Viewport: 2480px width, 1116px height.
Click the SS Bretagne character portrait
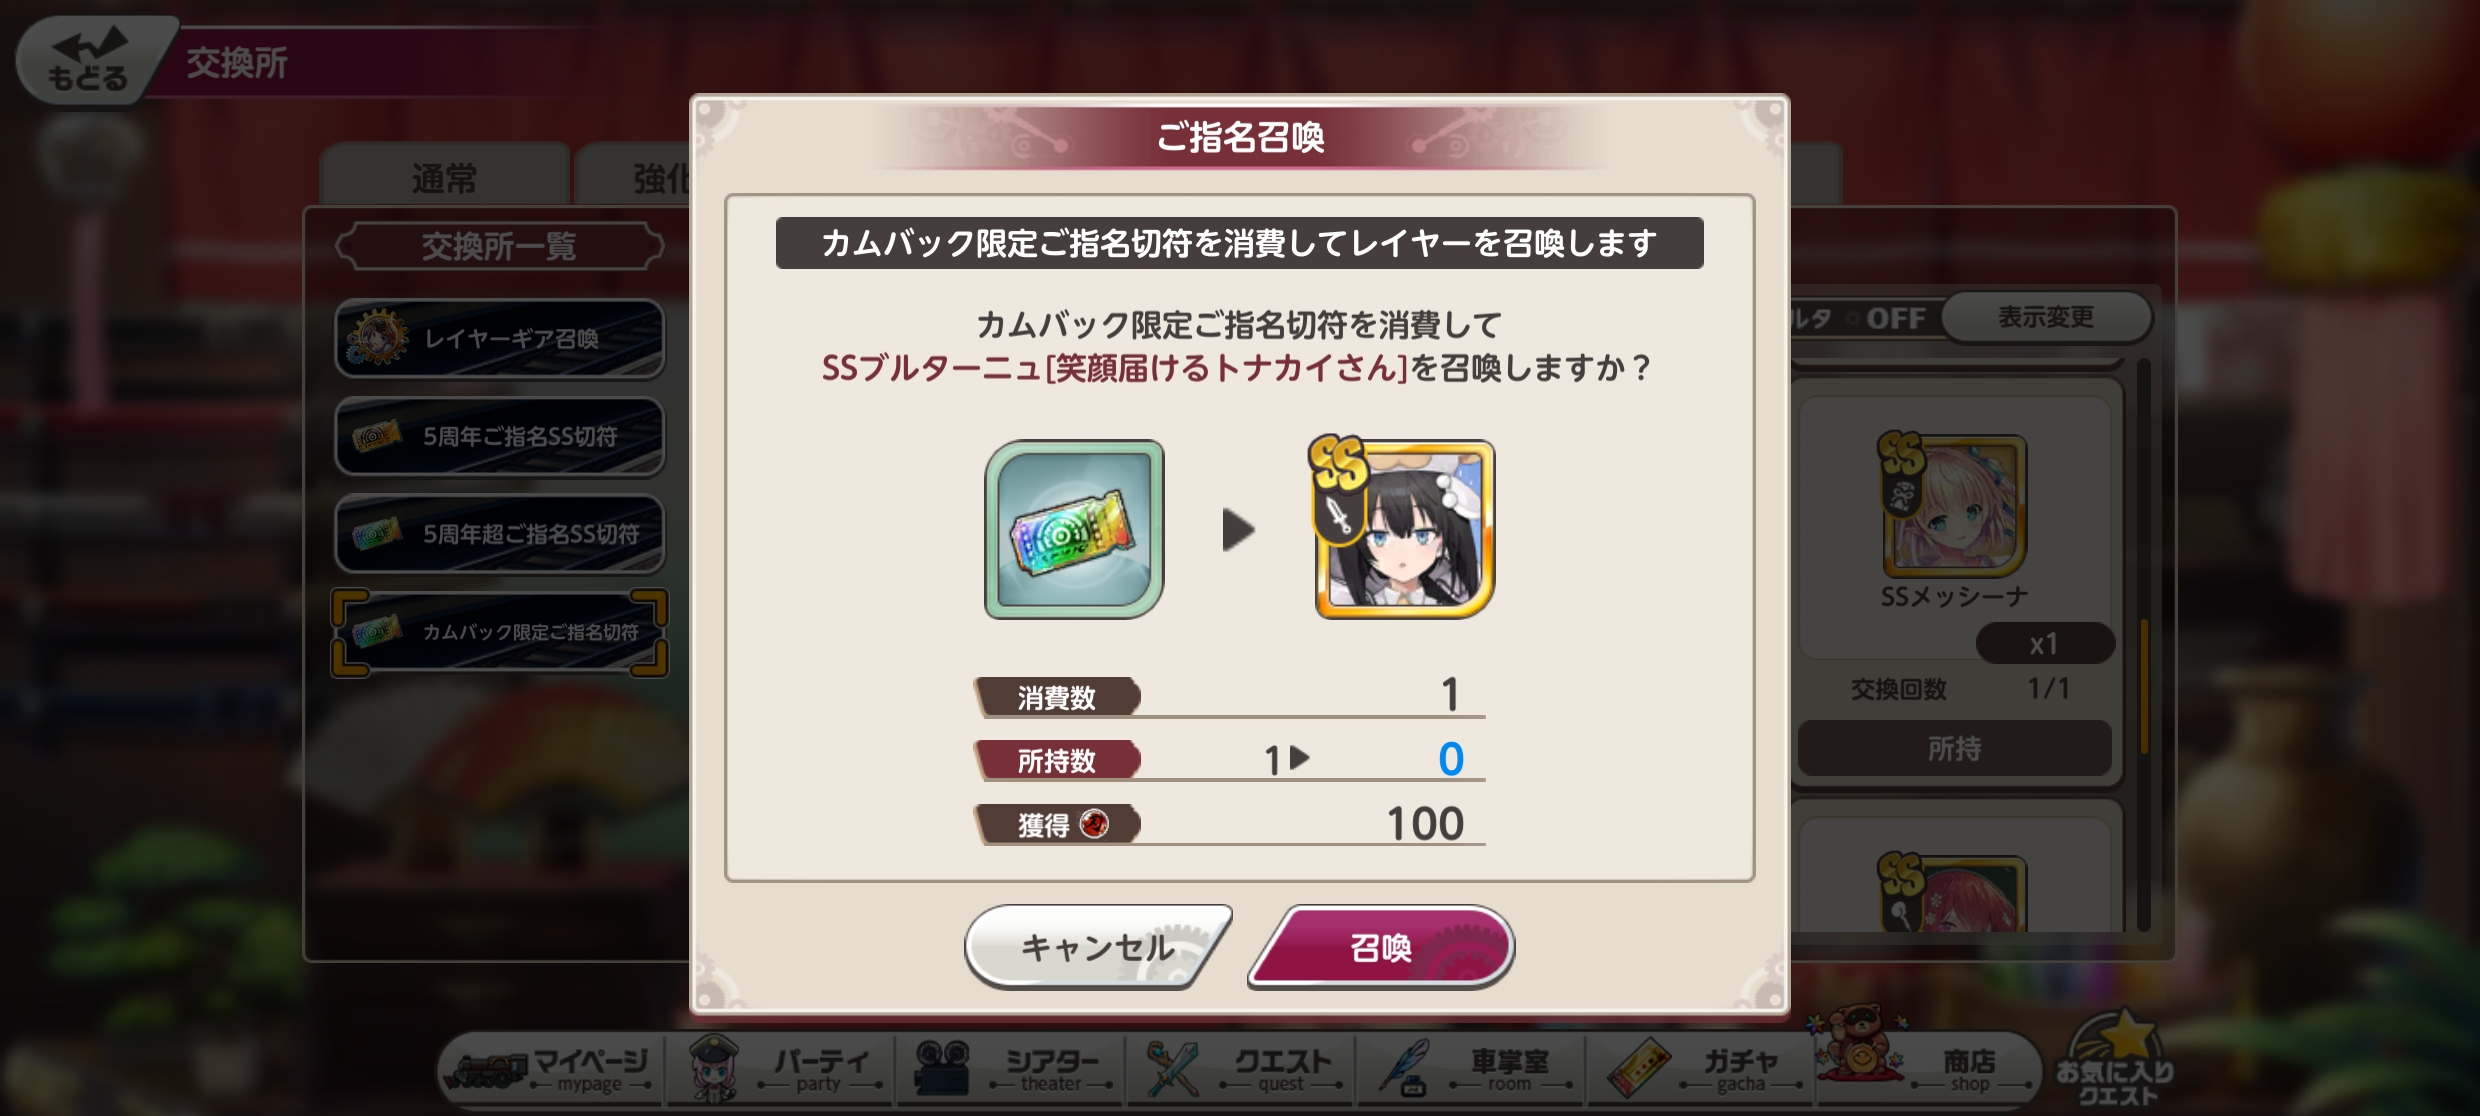click(1403, 529)
